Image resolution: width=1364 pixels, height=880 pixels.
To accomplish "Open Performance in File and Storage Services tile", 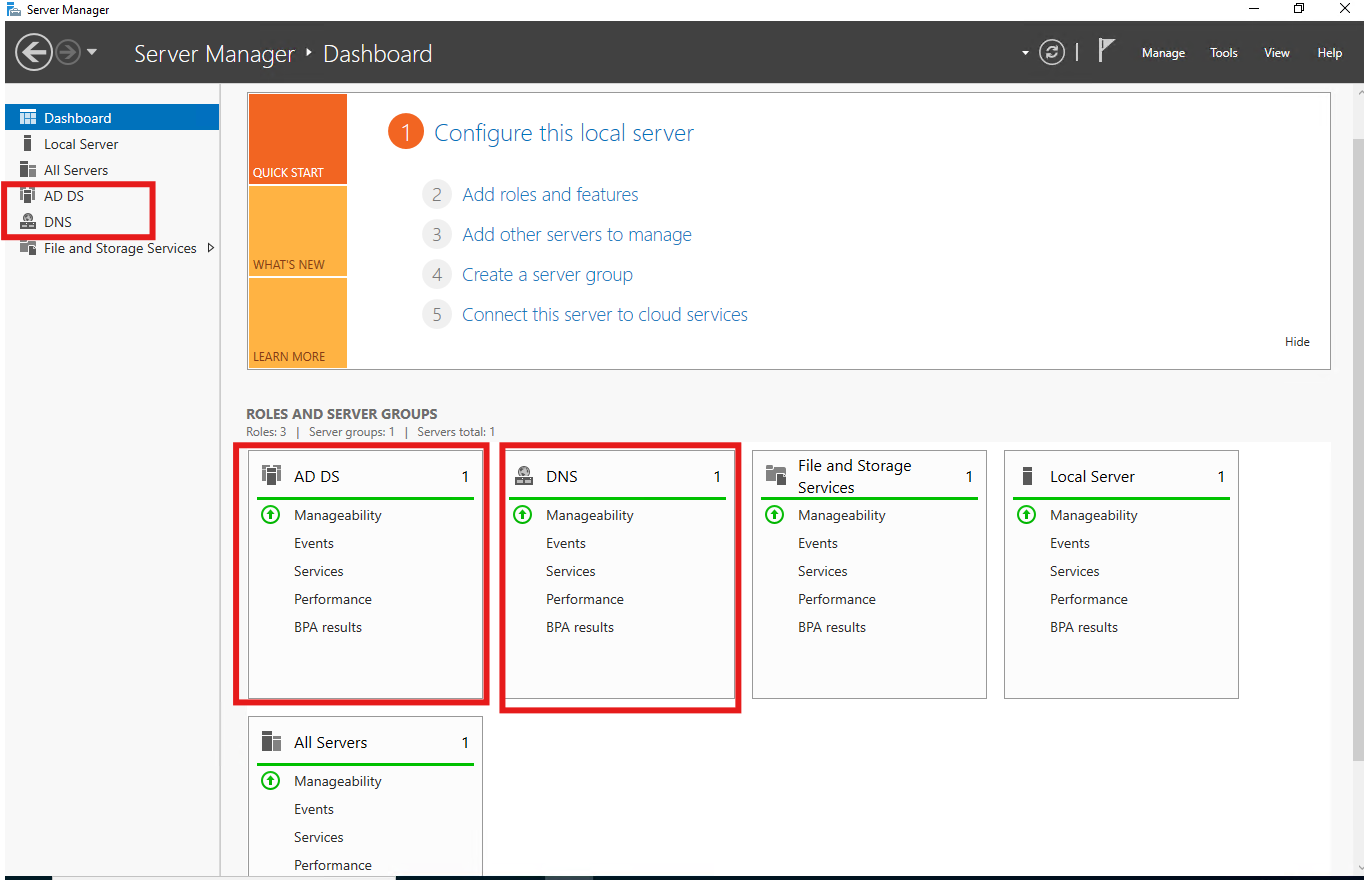I will [837, 600].
